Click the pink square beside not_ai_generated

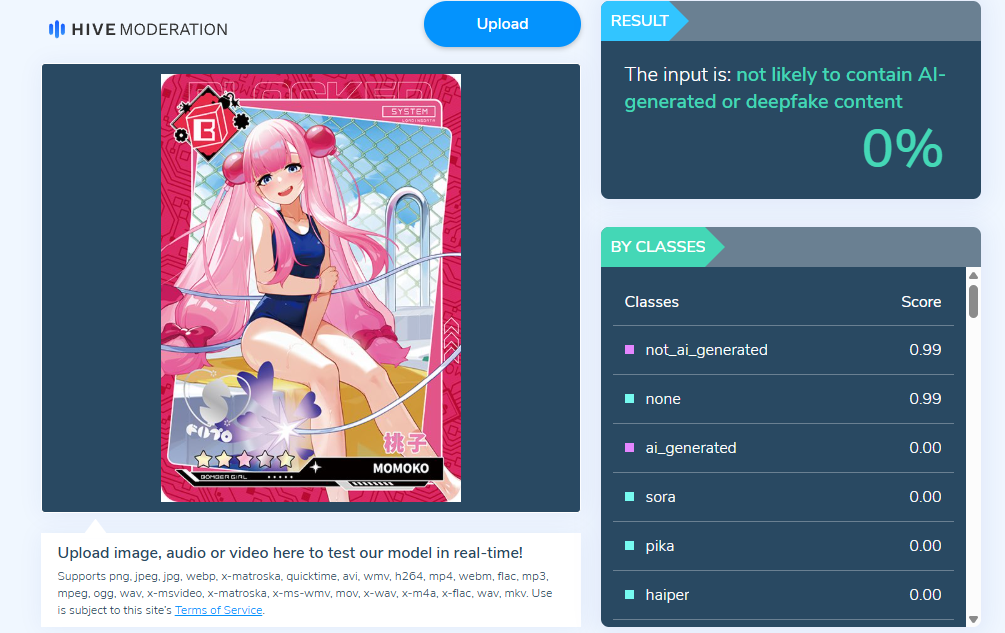(629, 350)
